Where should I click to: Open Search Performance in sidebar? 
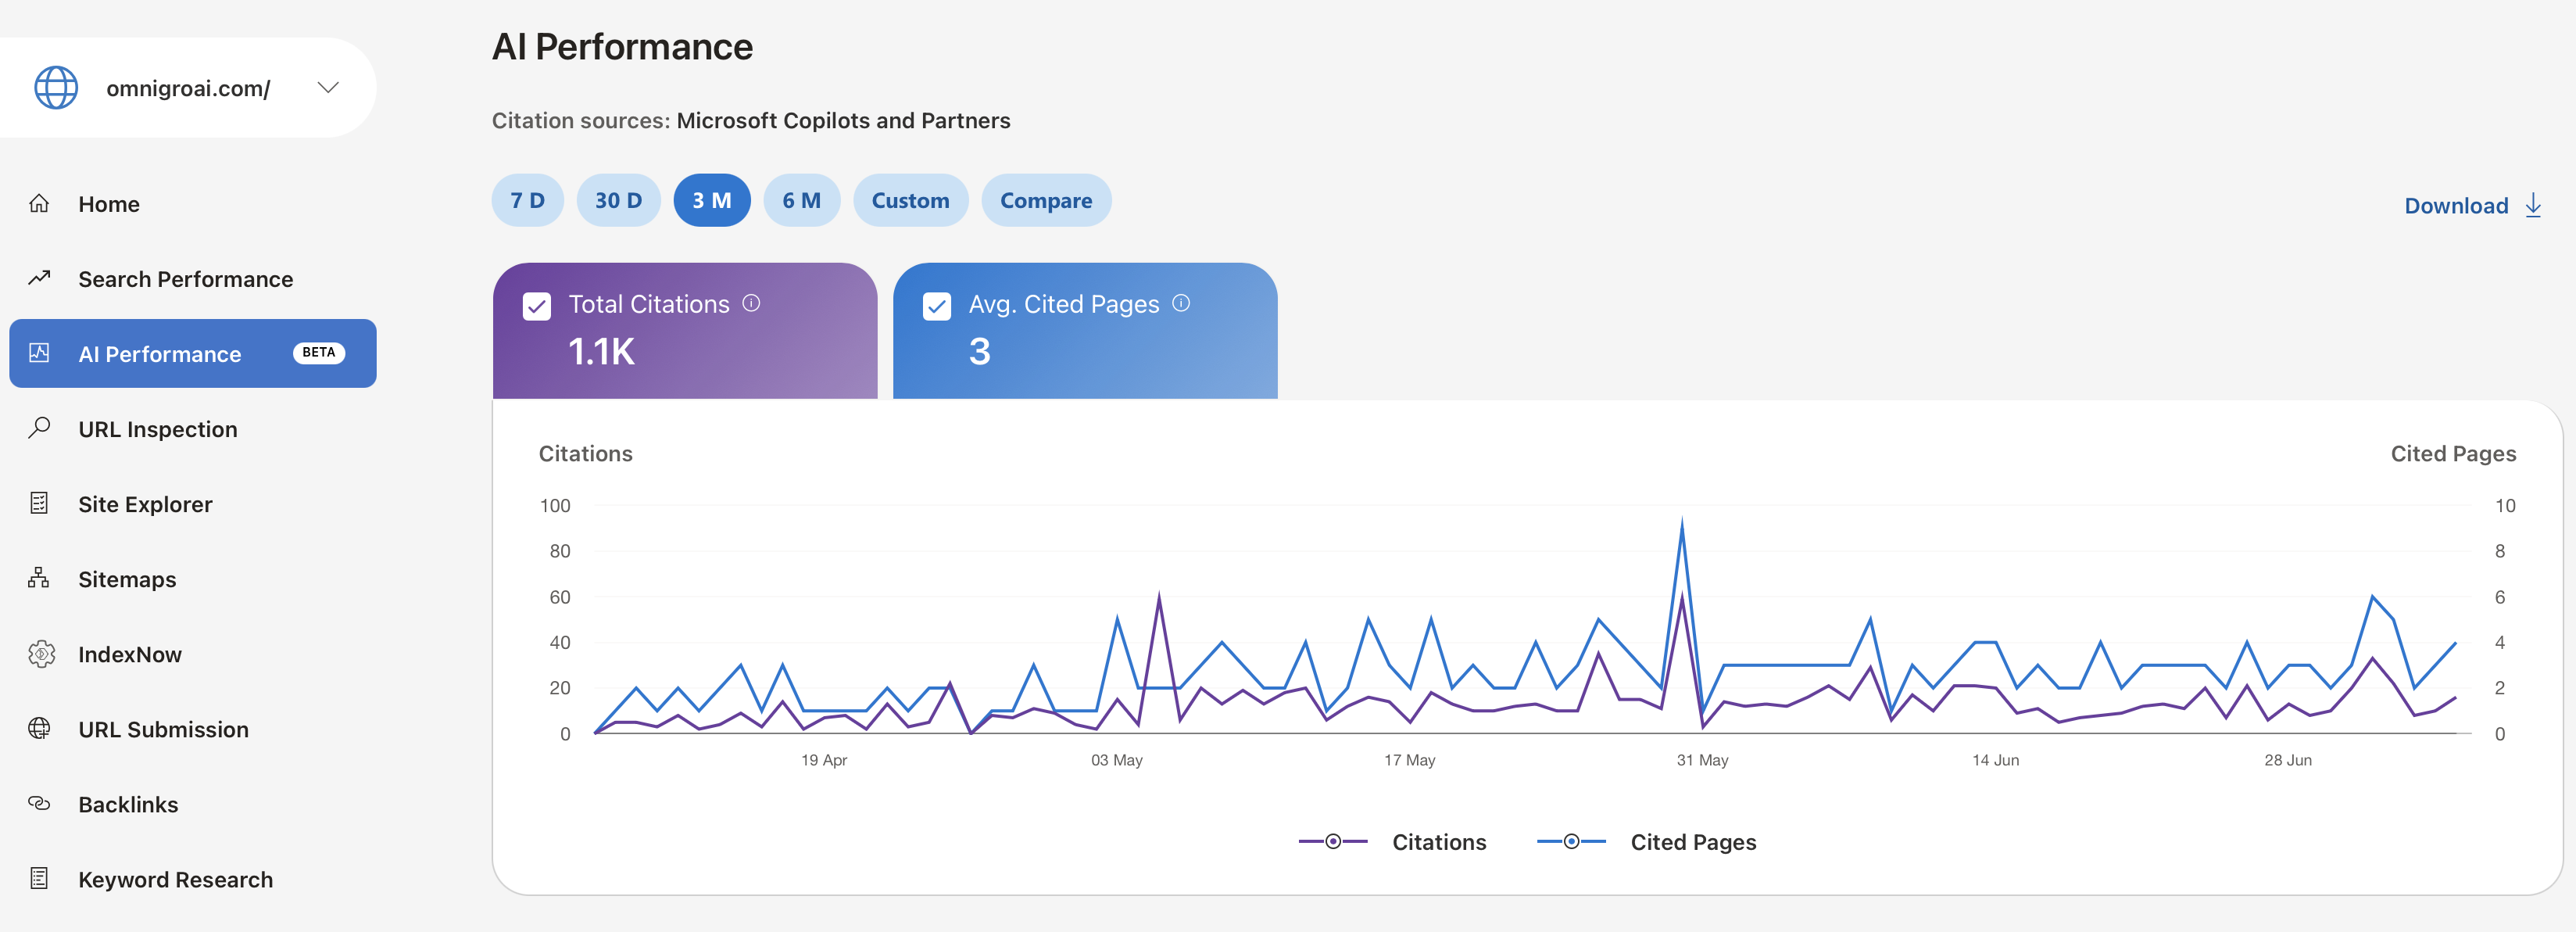[x=186, y=279]
